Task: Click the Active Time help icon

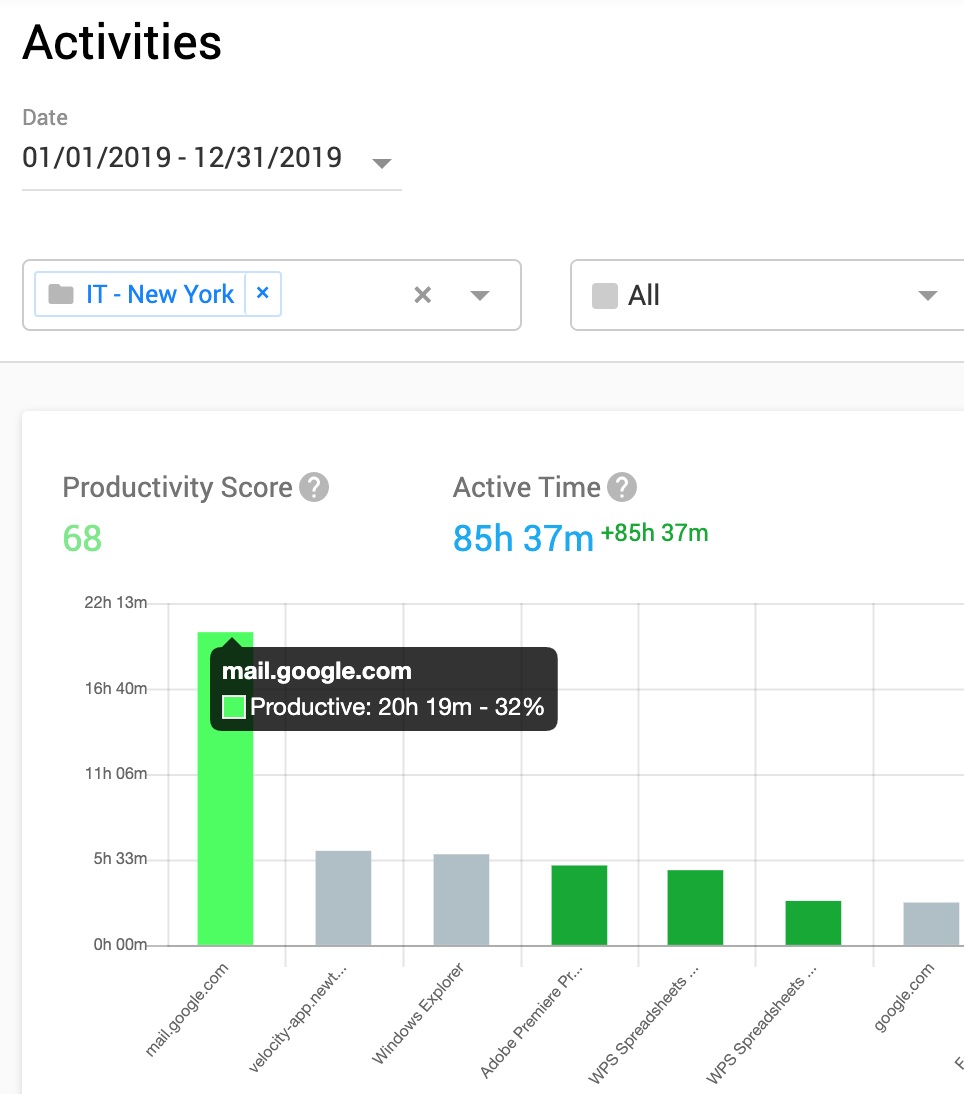Action: pyautogui.click(x=622, y=488)
